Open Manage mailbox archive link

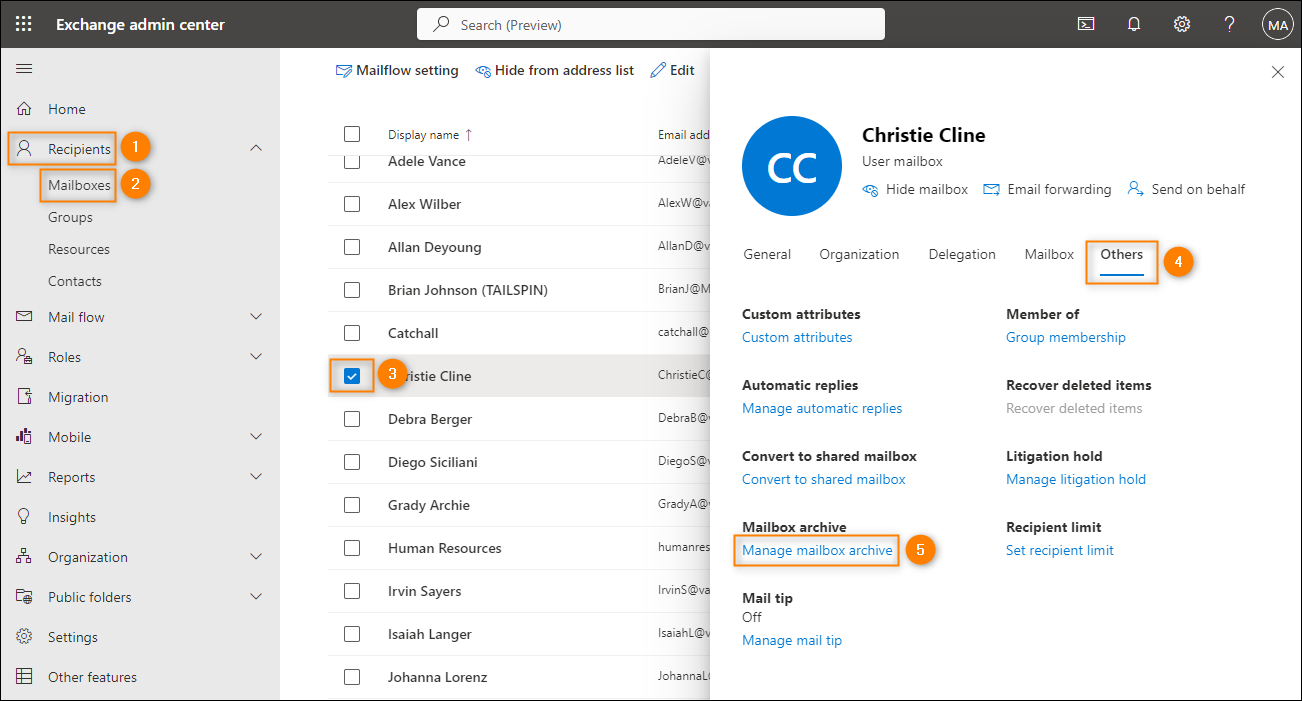pos(817,550)
